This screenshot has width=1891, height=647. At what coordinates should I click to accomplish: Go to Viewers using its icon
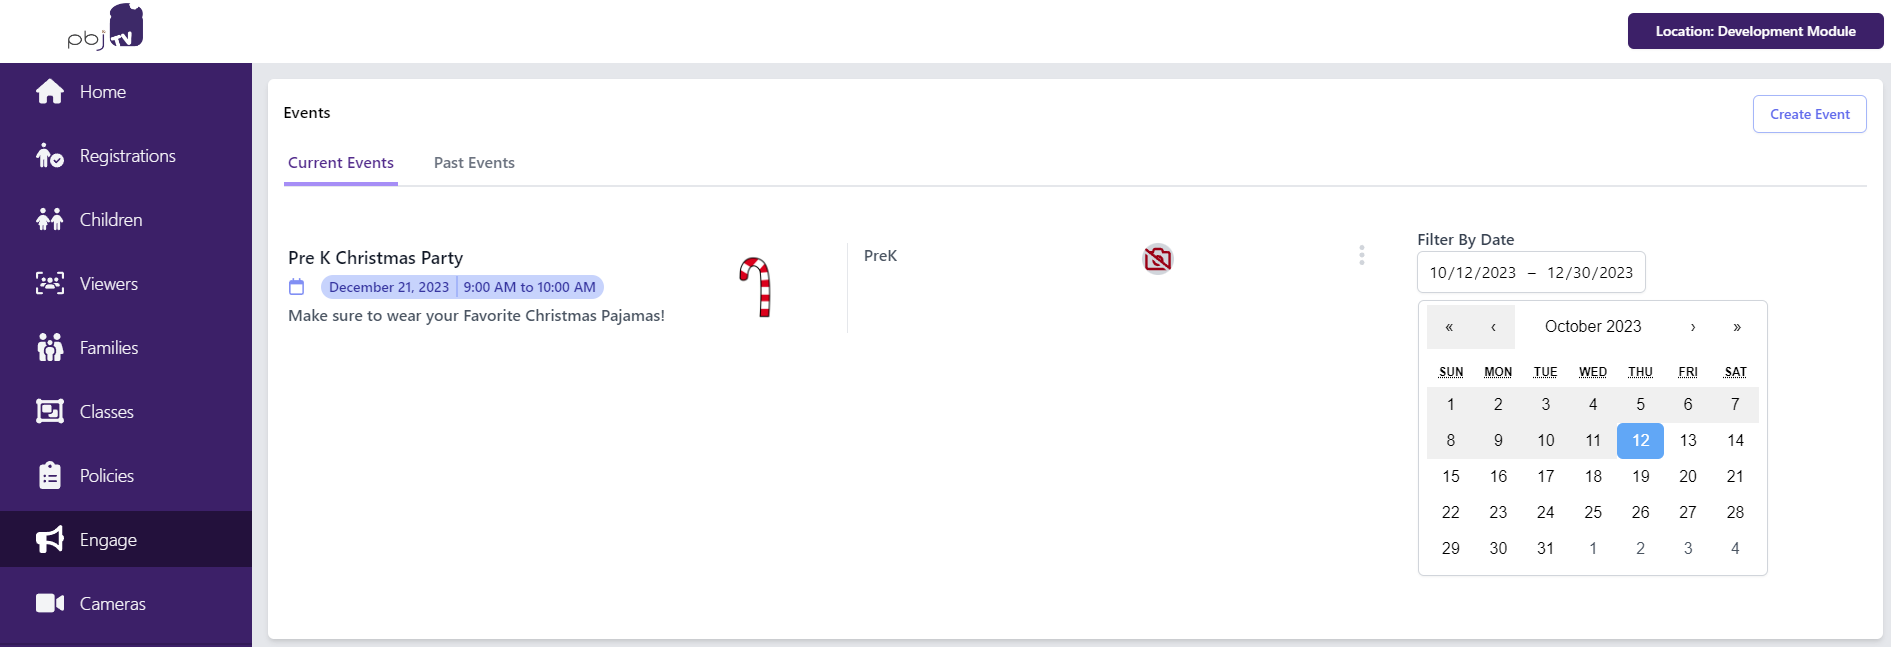(x=50, y=283)
